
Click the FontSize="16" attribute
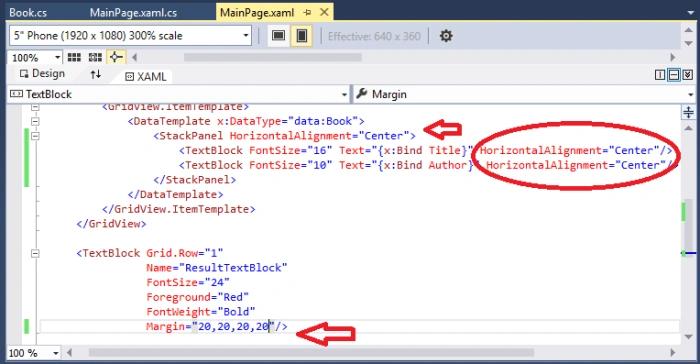coord(291,151)
